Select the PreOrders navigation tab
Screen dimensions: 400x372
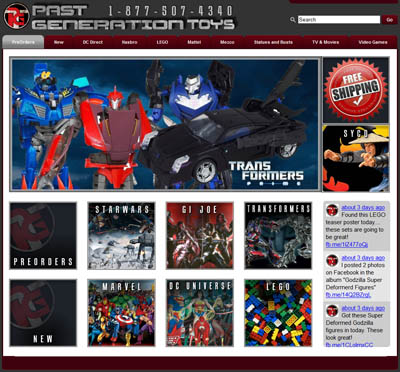[x=23, y=42]
